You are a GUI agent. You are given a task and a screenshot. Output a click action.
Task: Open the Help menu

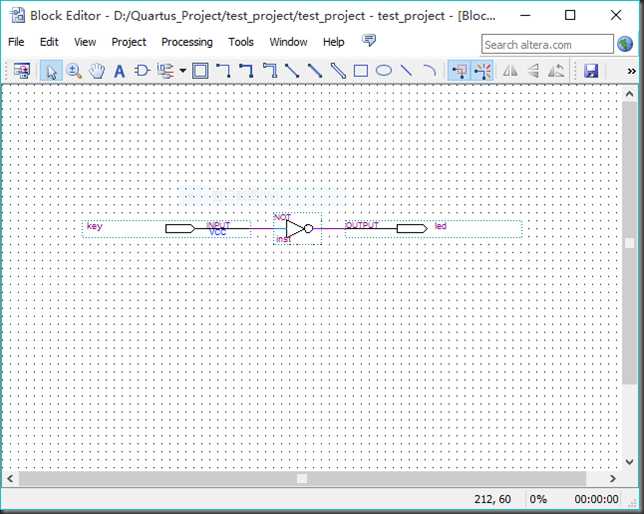[x=334, y=42]
